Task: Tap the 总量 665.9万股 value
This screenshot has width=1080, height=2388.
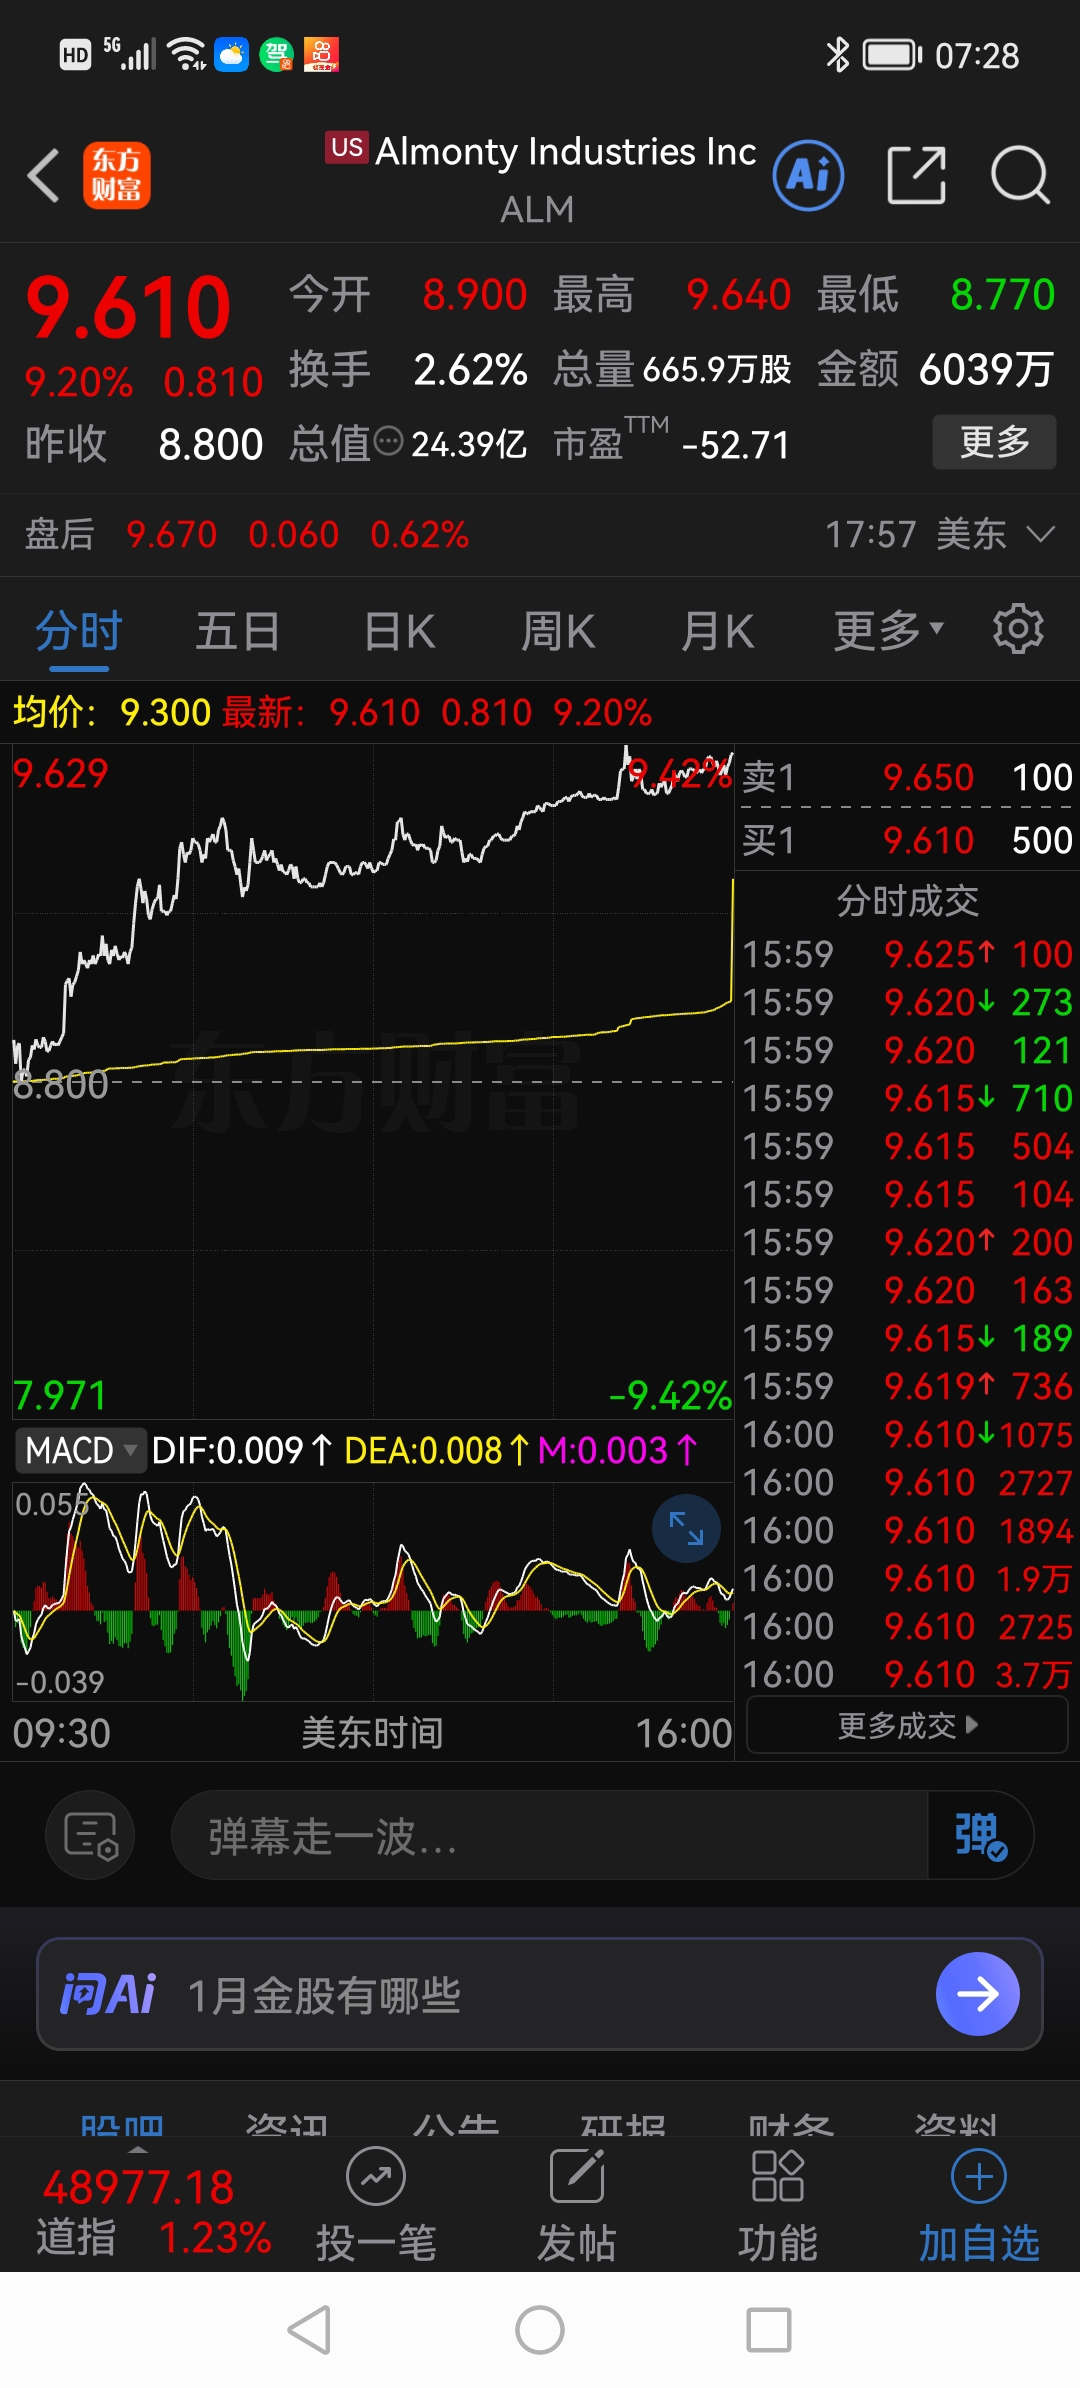Action: pos(716,369)
